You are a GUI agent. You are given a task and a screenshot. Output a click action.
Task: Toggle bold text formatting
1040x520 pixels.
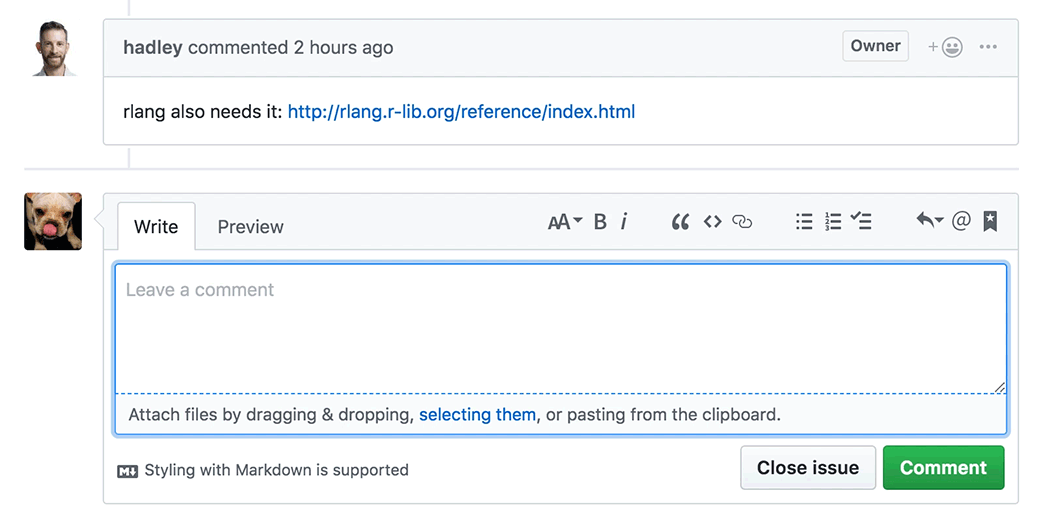coord(600,222)
